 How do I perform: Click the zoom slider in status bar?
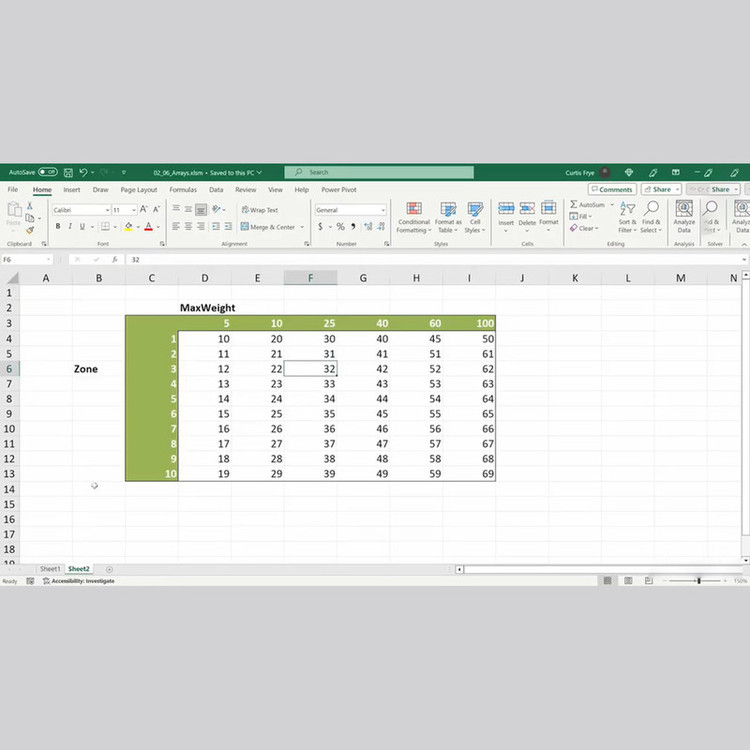pyautogui.click(x=698, y=581)
